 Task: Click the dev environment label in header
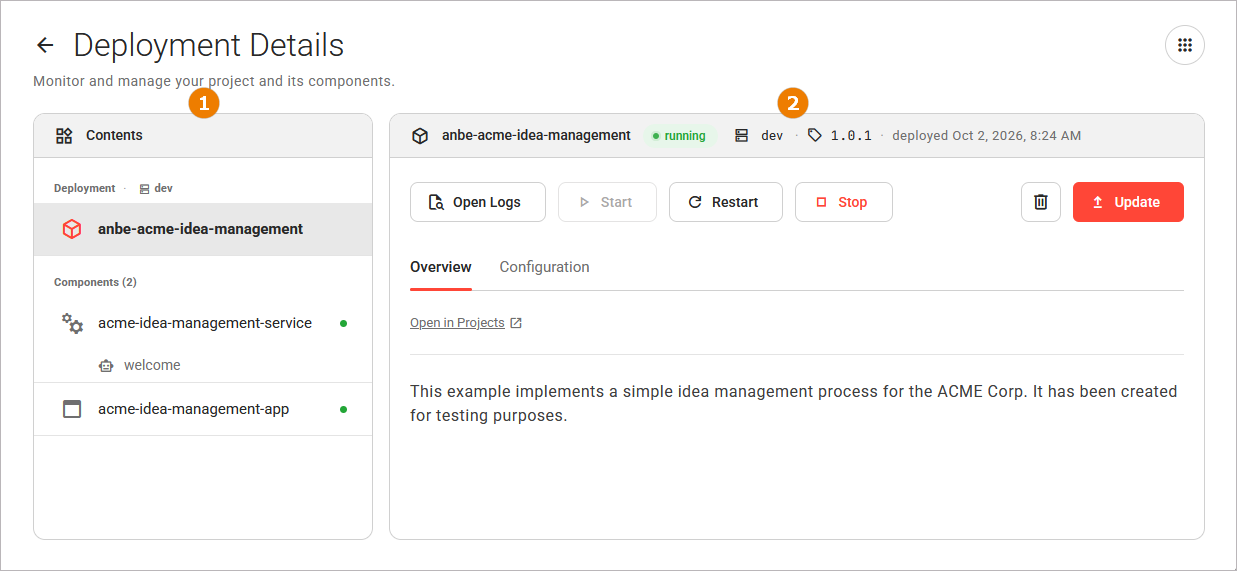(x=772, y=136)
